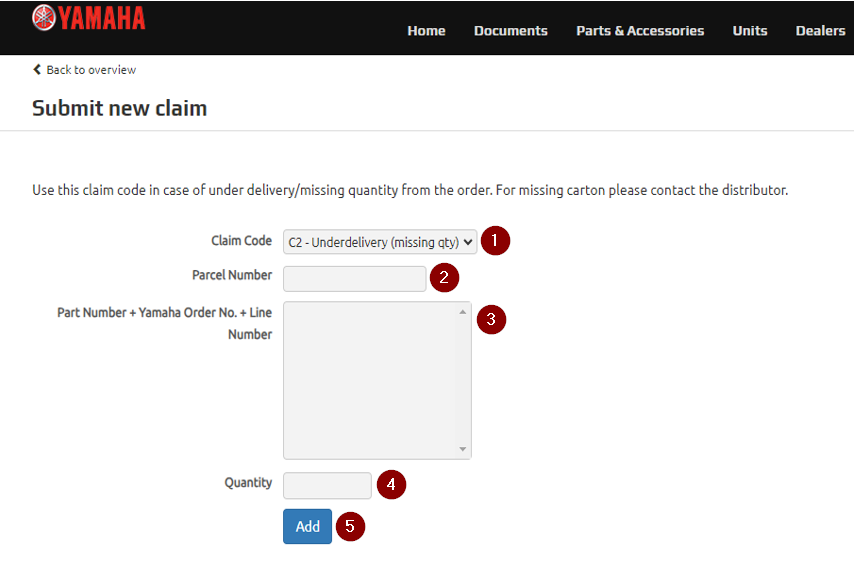This screenshot has width=854, height=572.
Task: Click the red numbered marker 4
Action: click(391, 484)
